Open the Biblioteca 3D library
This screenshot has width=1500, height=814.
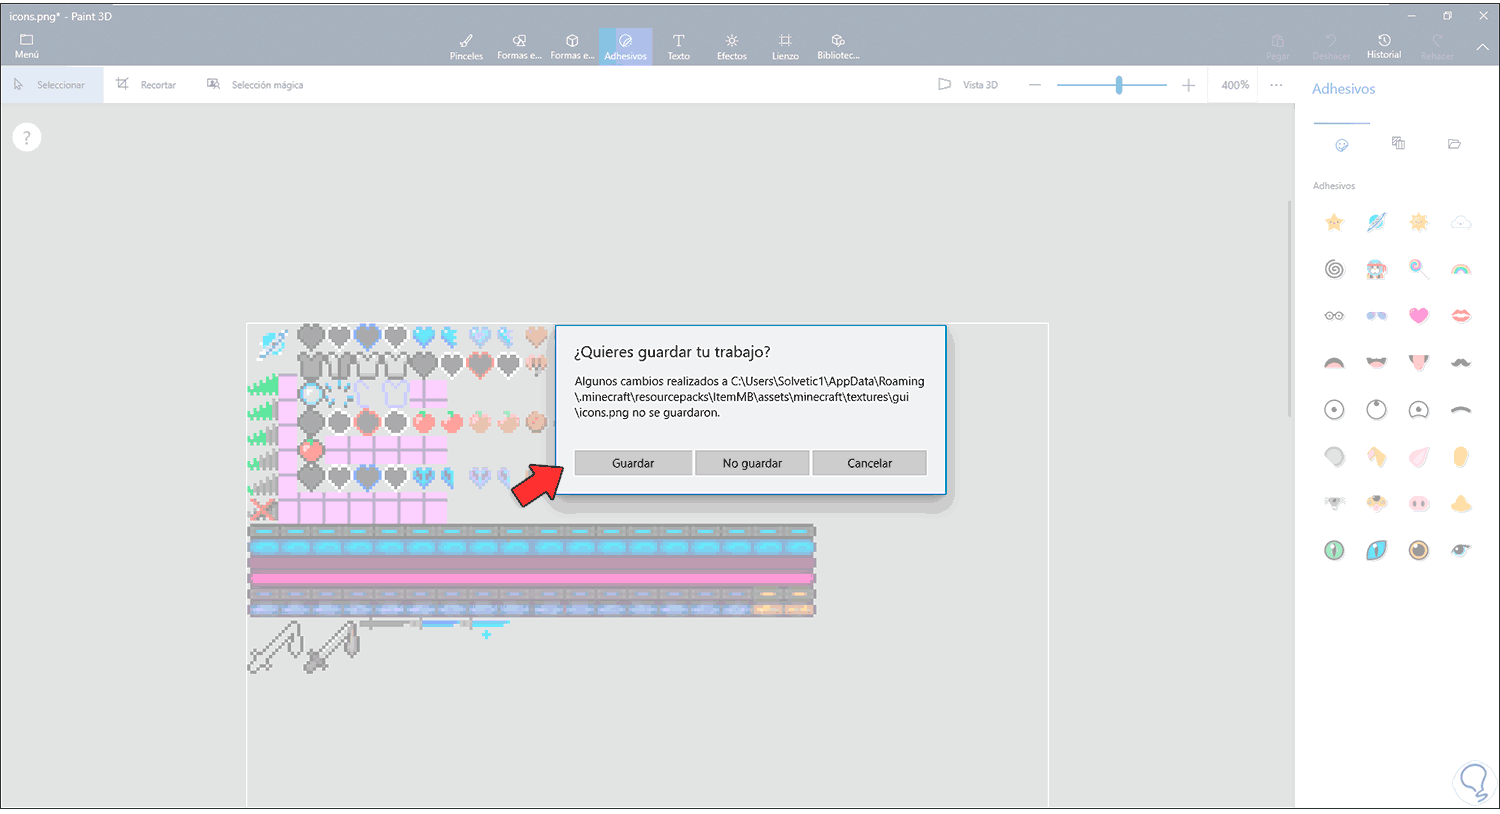click(x=838, y=46)
